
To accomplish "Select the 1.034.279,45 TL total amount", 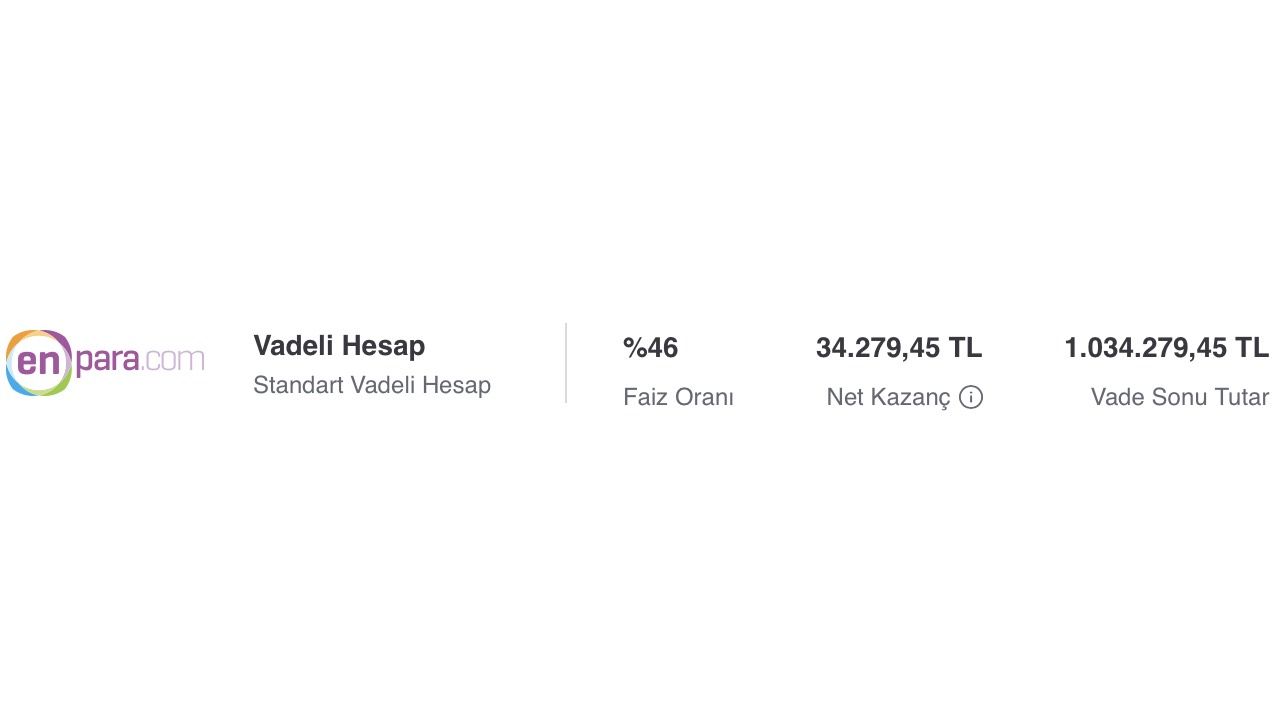I will click(1166, 348).
